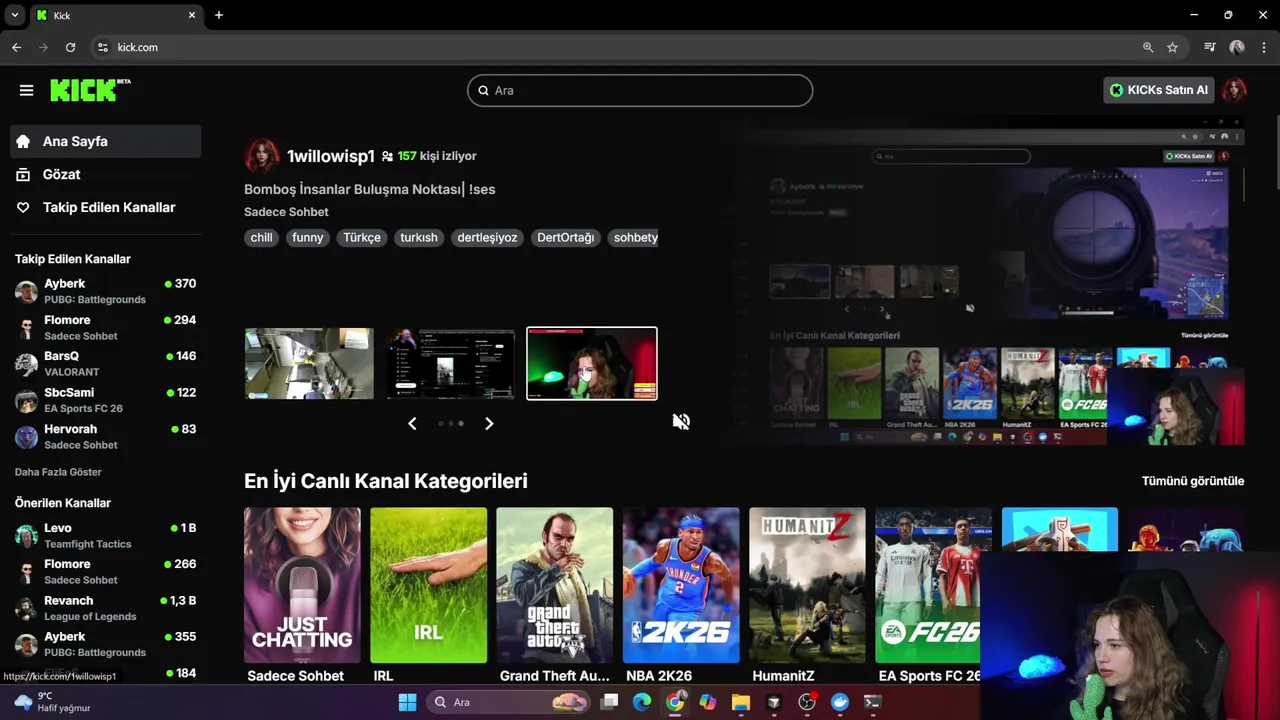Select Ana Sayfa in sidebar
Viewport: 1280px width, 720px height.
pos(105,141)
